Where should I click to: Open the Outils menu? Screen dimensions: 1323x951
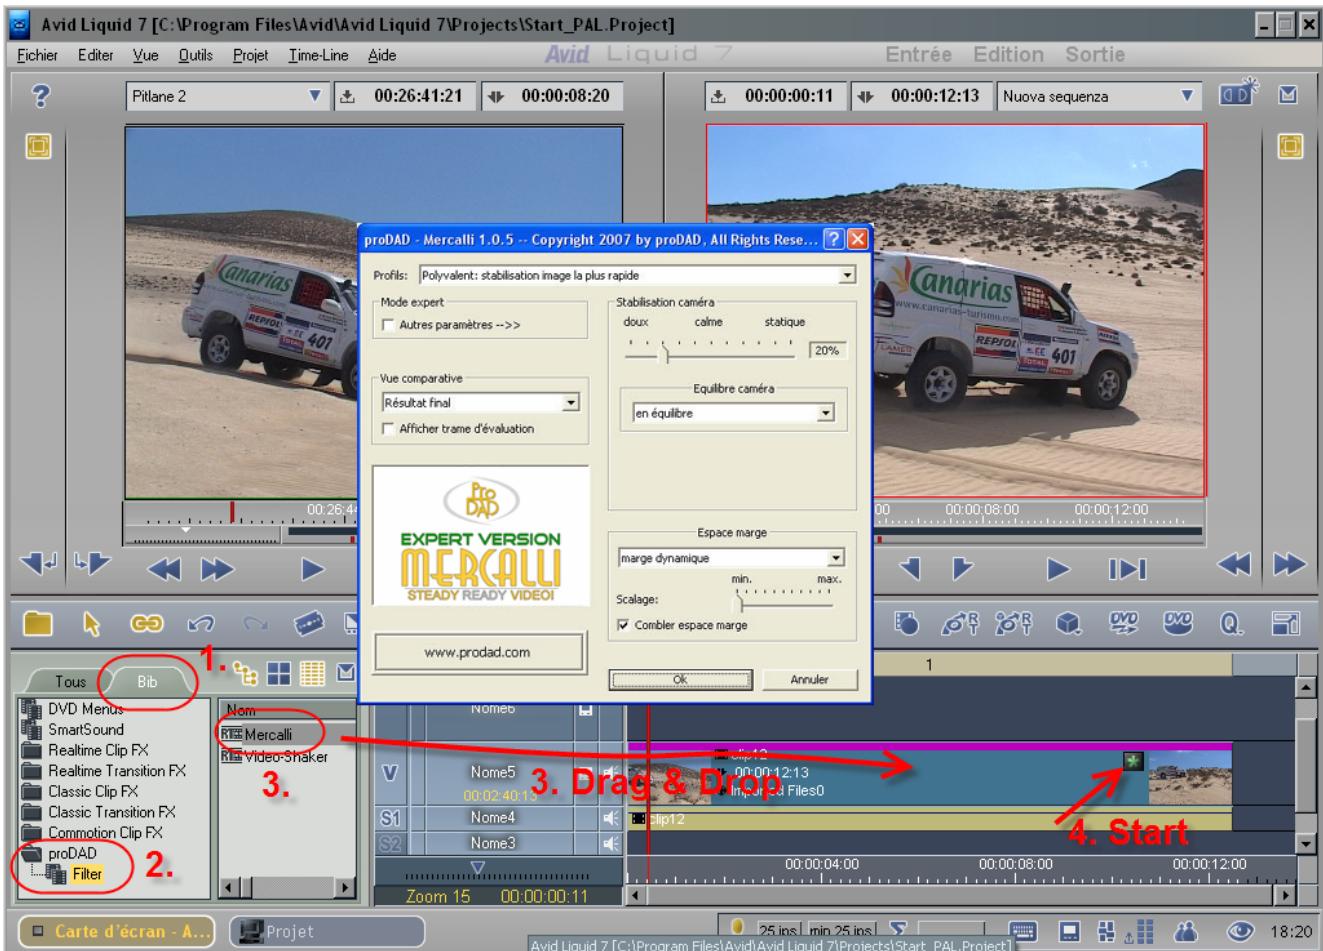click(x=196, y=55)
